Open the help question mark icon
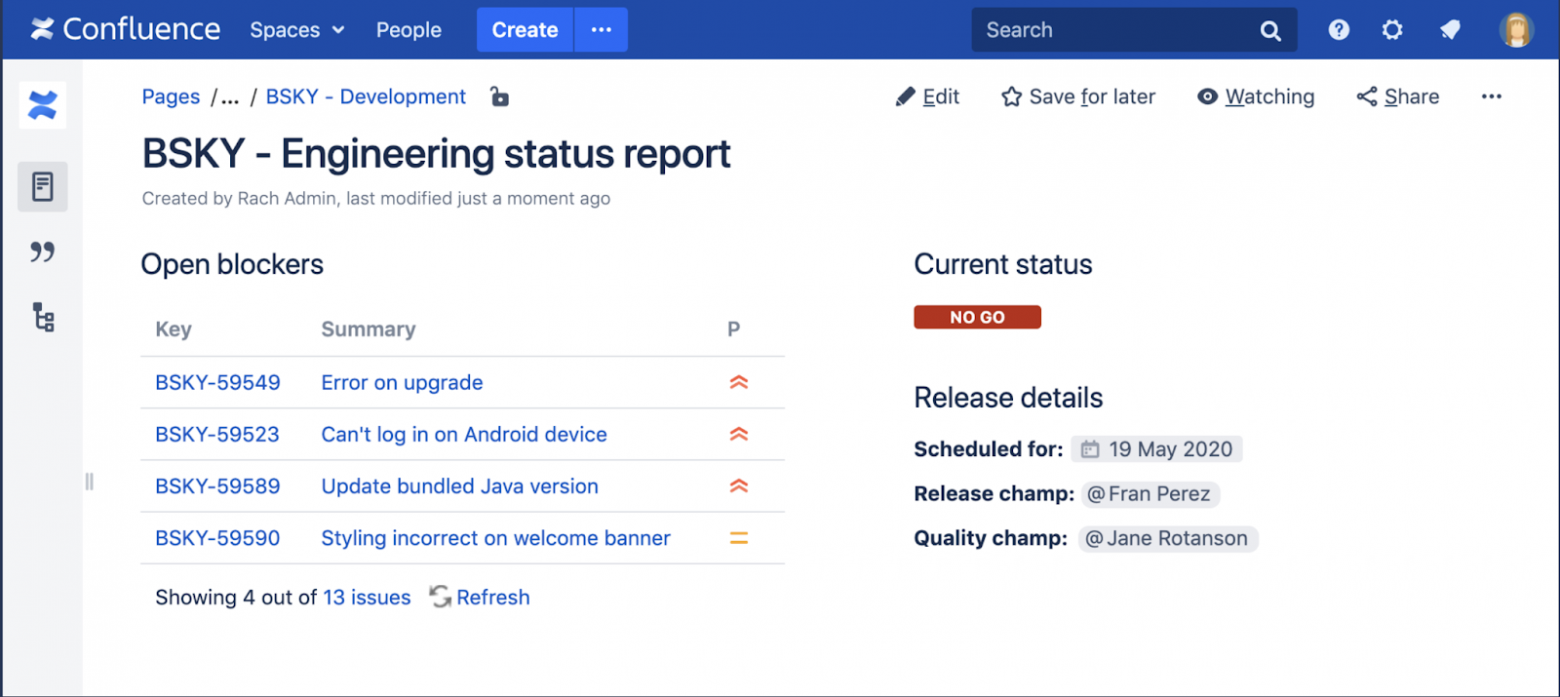 coord(1338,29)
